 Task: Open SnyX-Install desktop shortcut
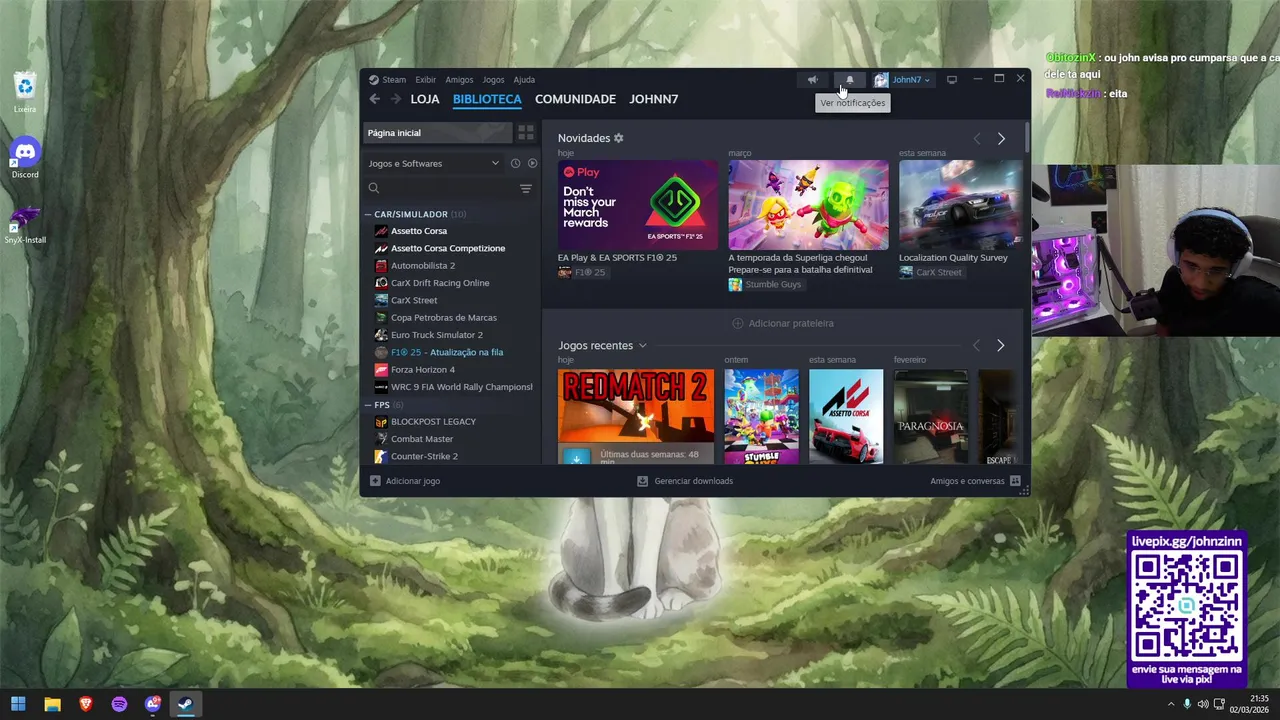25,224
